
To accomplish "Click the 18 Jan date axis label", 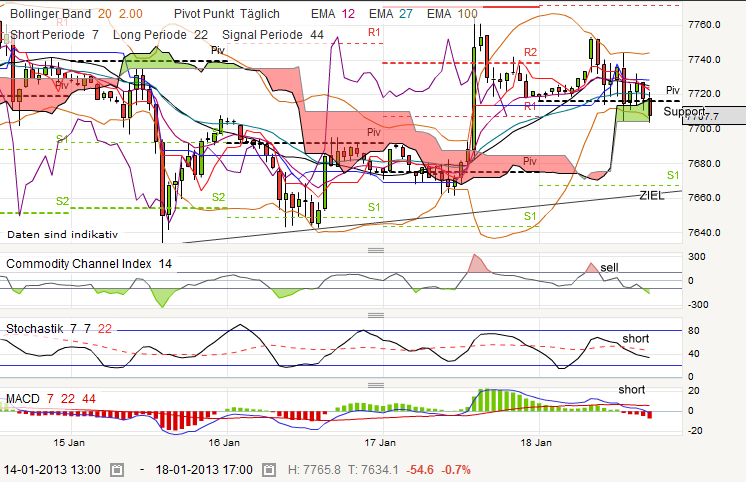I will click(x=536, y=443).
